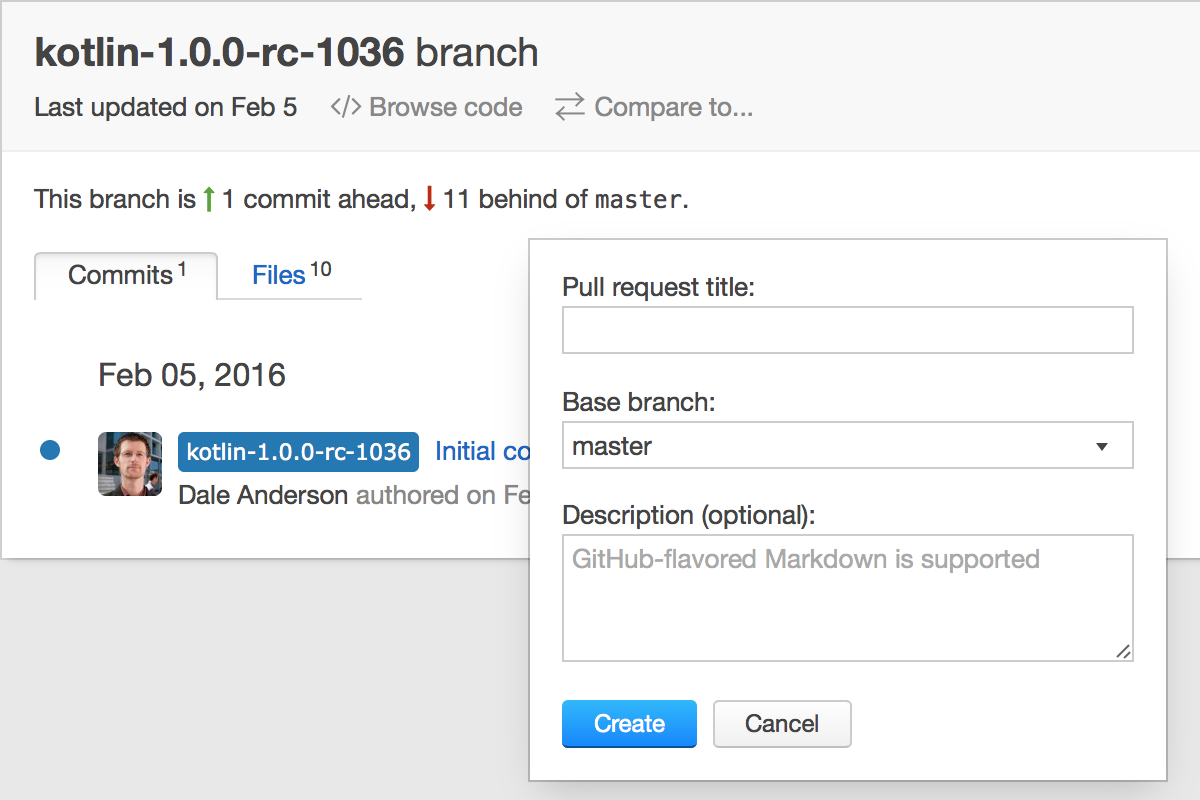The width and height of the screenshot is (1200, 800).
Task: Click the red commits-behind arrow
Action: point(430,199)
